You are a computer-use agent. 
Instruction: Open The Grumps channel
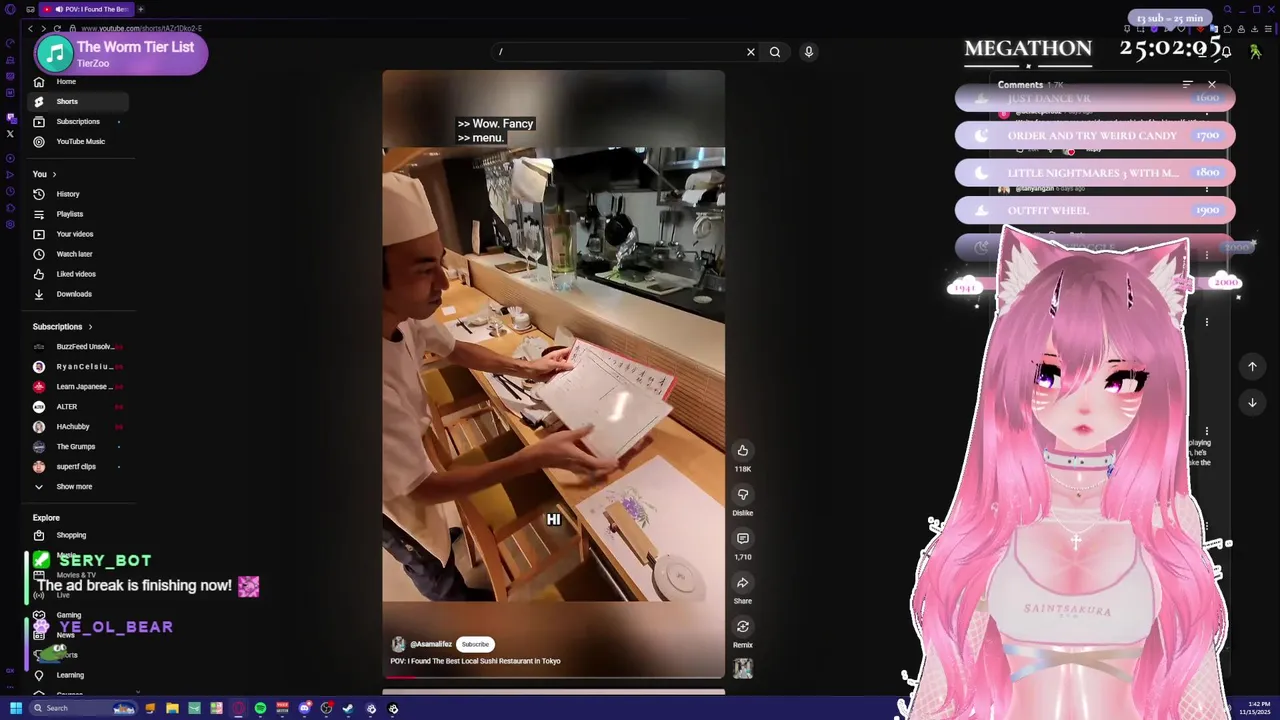pos(76,447)
